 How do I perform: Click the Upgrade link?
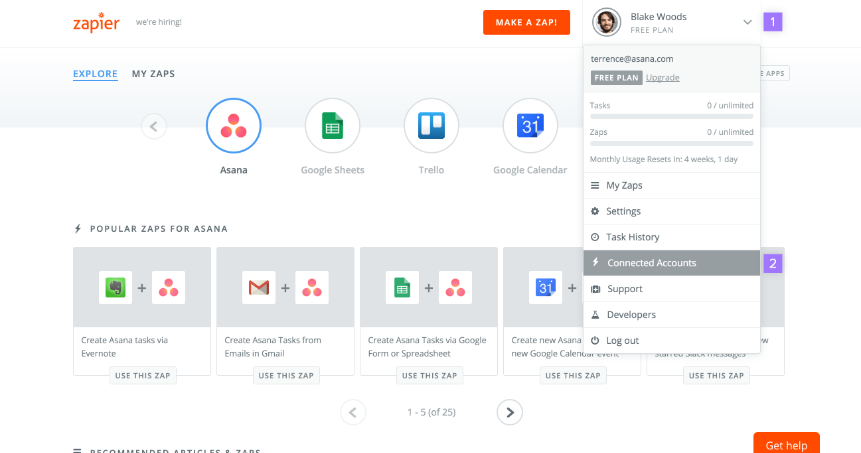click(x=662, y=77)
